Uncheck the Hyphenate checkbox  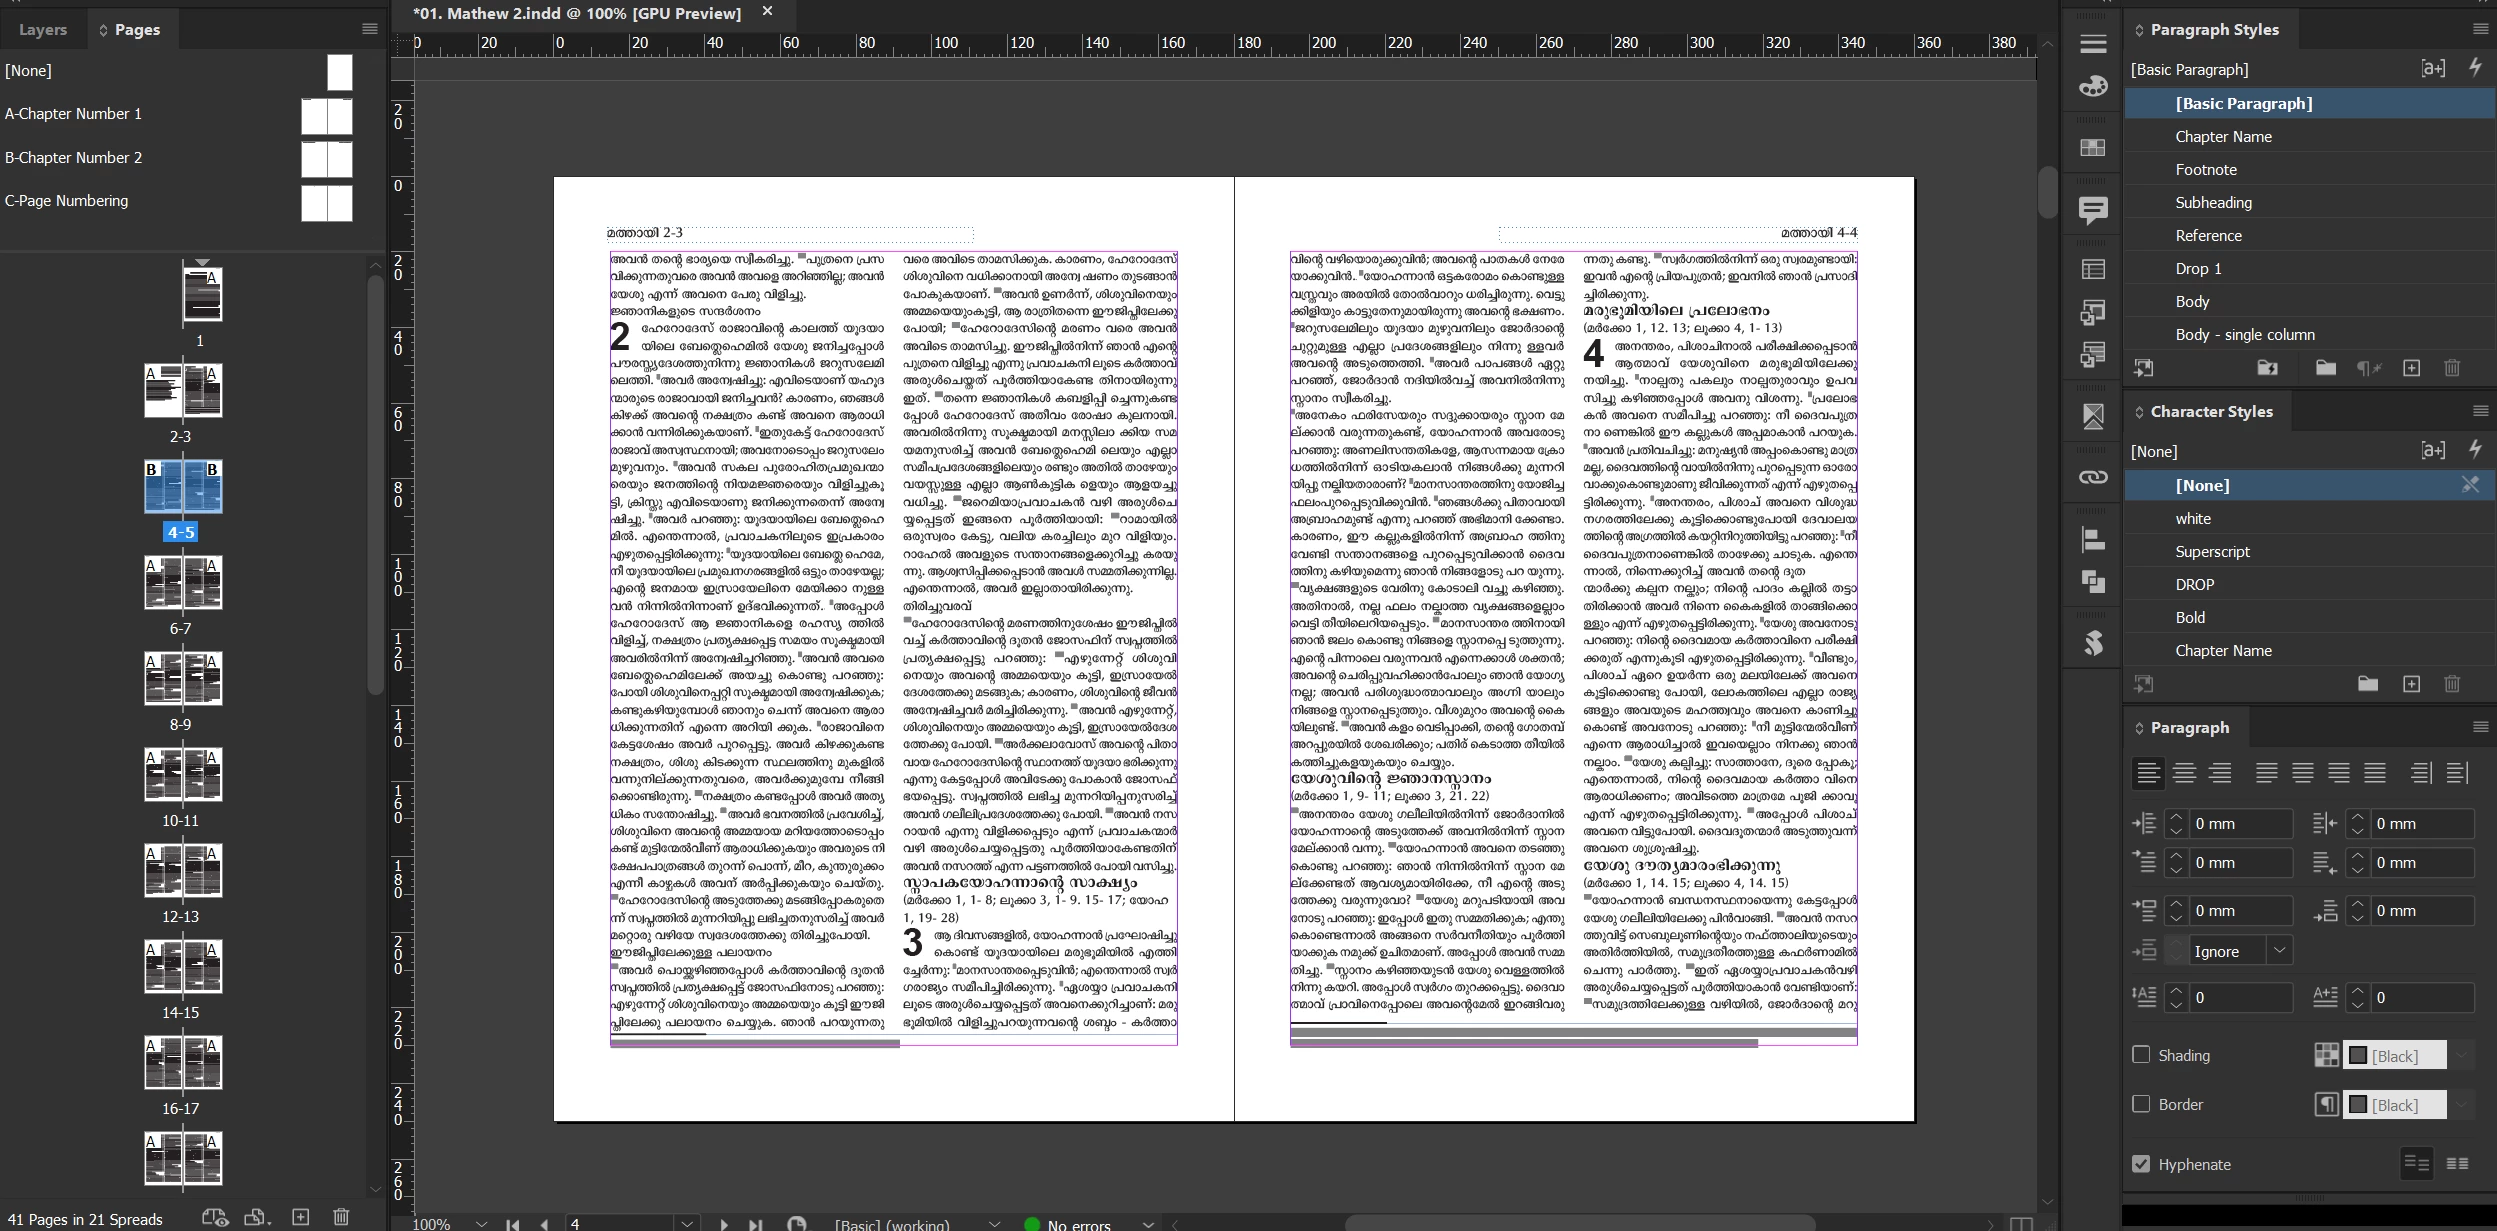tap(2141, 1164)
